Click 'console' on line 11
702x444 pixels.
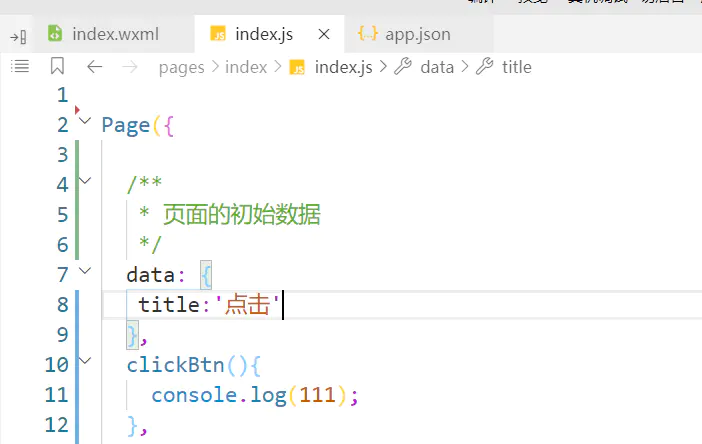pos(194,395)
